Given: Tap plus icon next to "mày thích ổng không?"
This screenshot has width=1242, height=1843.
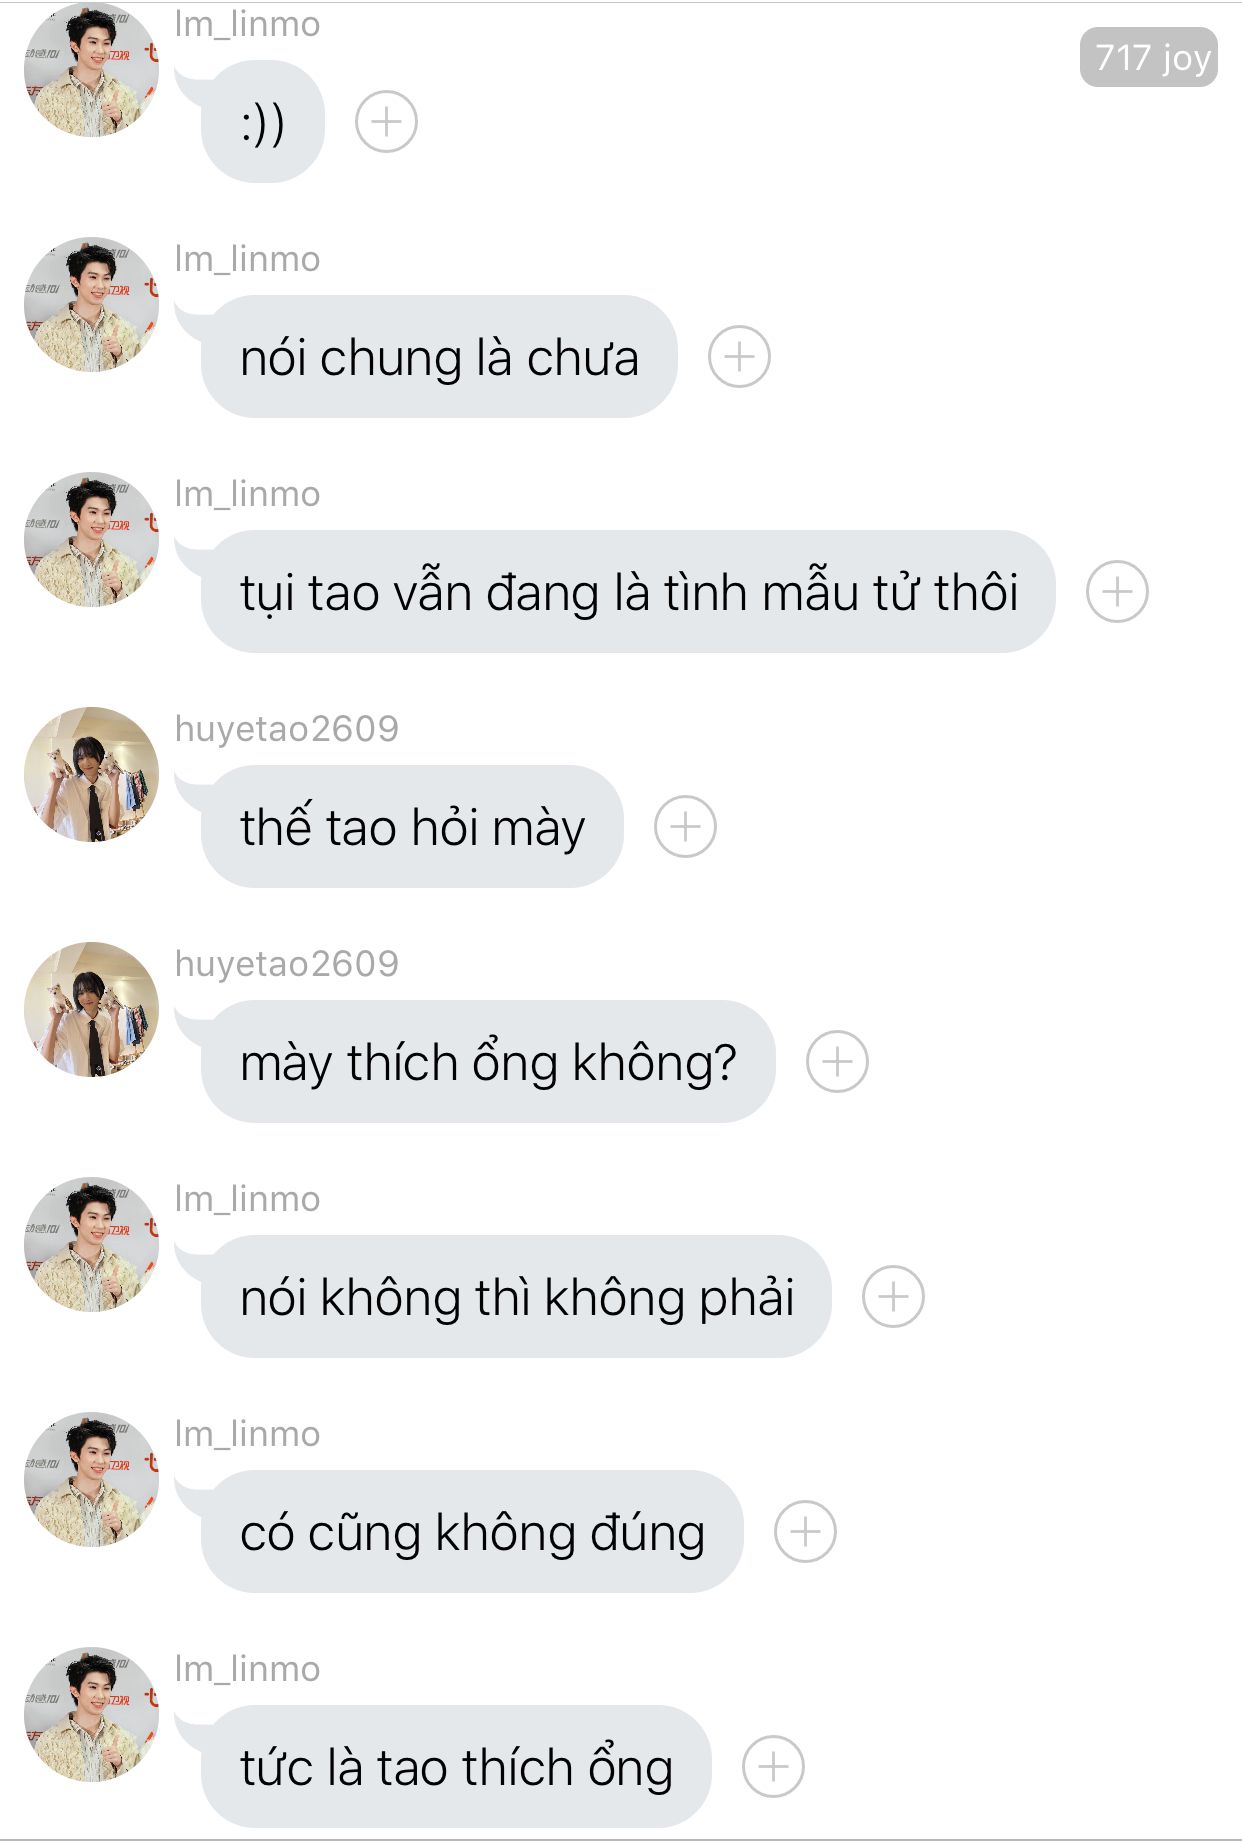Looking at the screenshot, I should [x=837, y=1062].
